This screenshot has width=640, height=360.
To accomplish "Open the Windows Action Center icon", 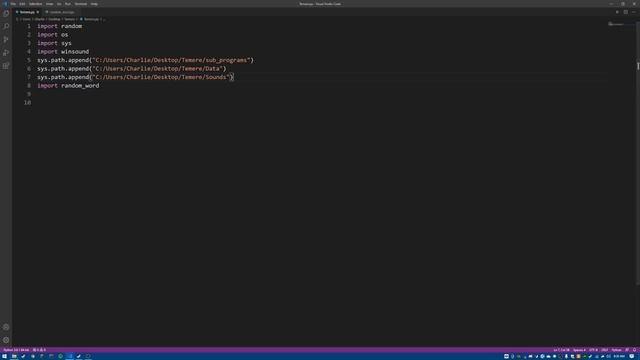I will [x=632, y=356].
